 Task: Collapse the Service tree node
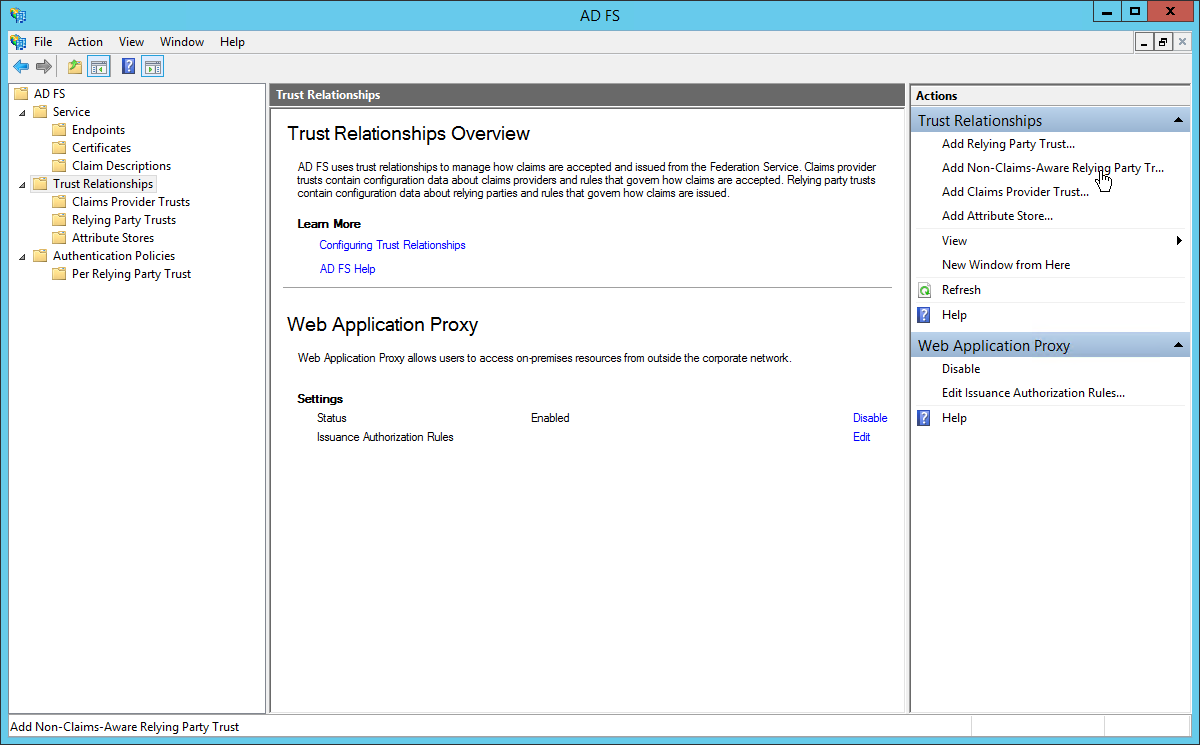click(22, 113)
